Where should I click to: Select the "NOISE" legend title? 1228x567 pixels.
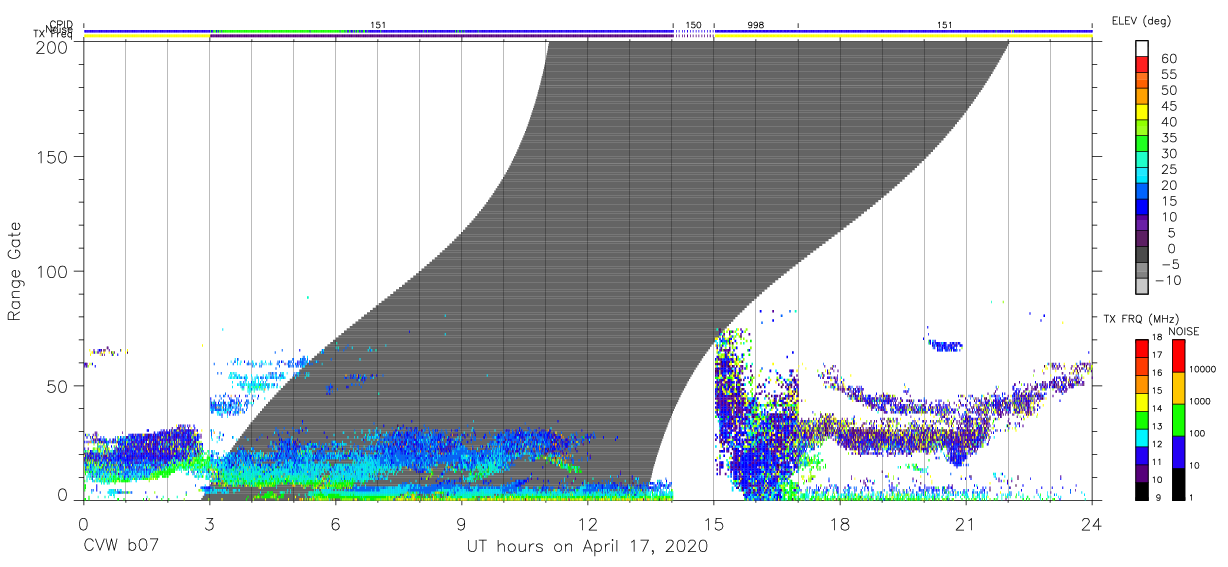click(1184, 331)
